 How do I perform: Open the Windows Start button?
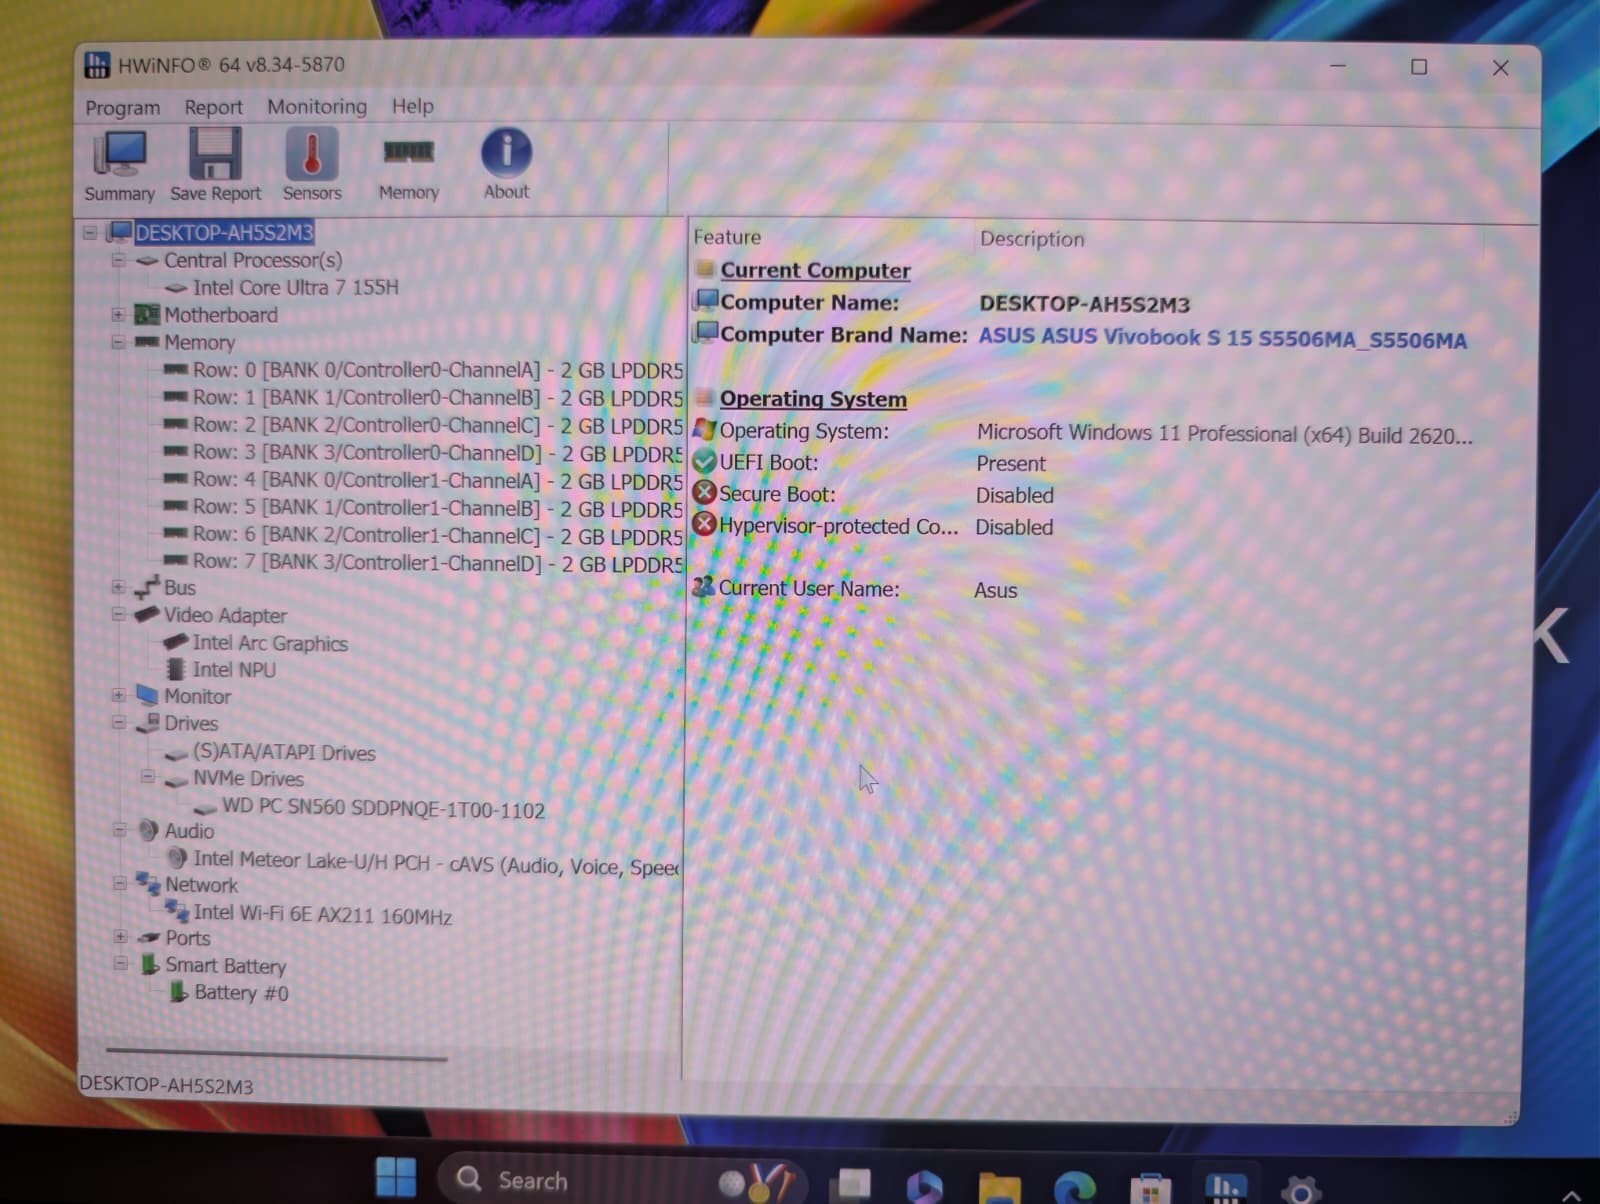(396, 1176)
